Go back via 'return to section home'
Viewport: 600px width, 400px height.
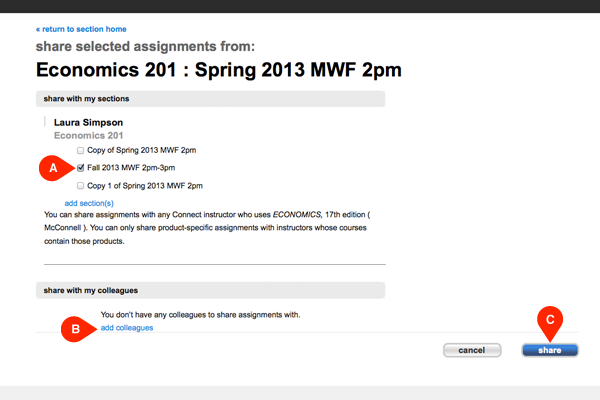coord(81,29)
